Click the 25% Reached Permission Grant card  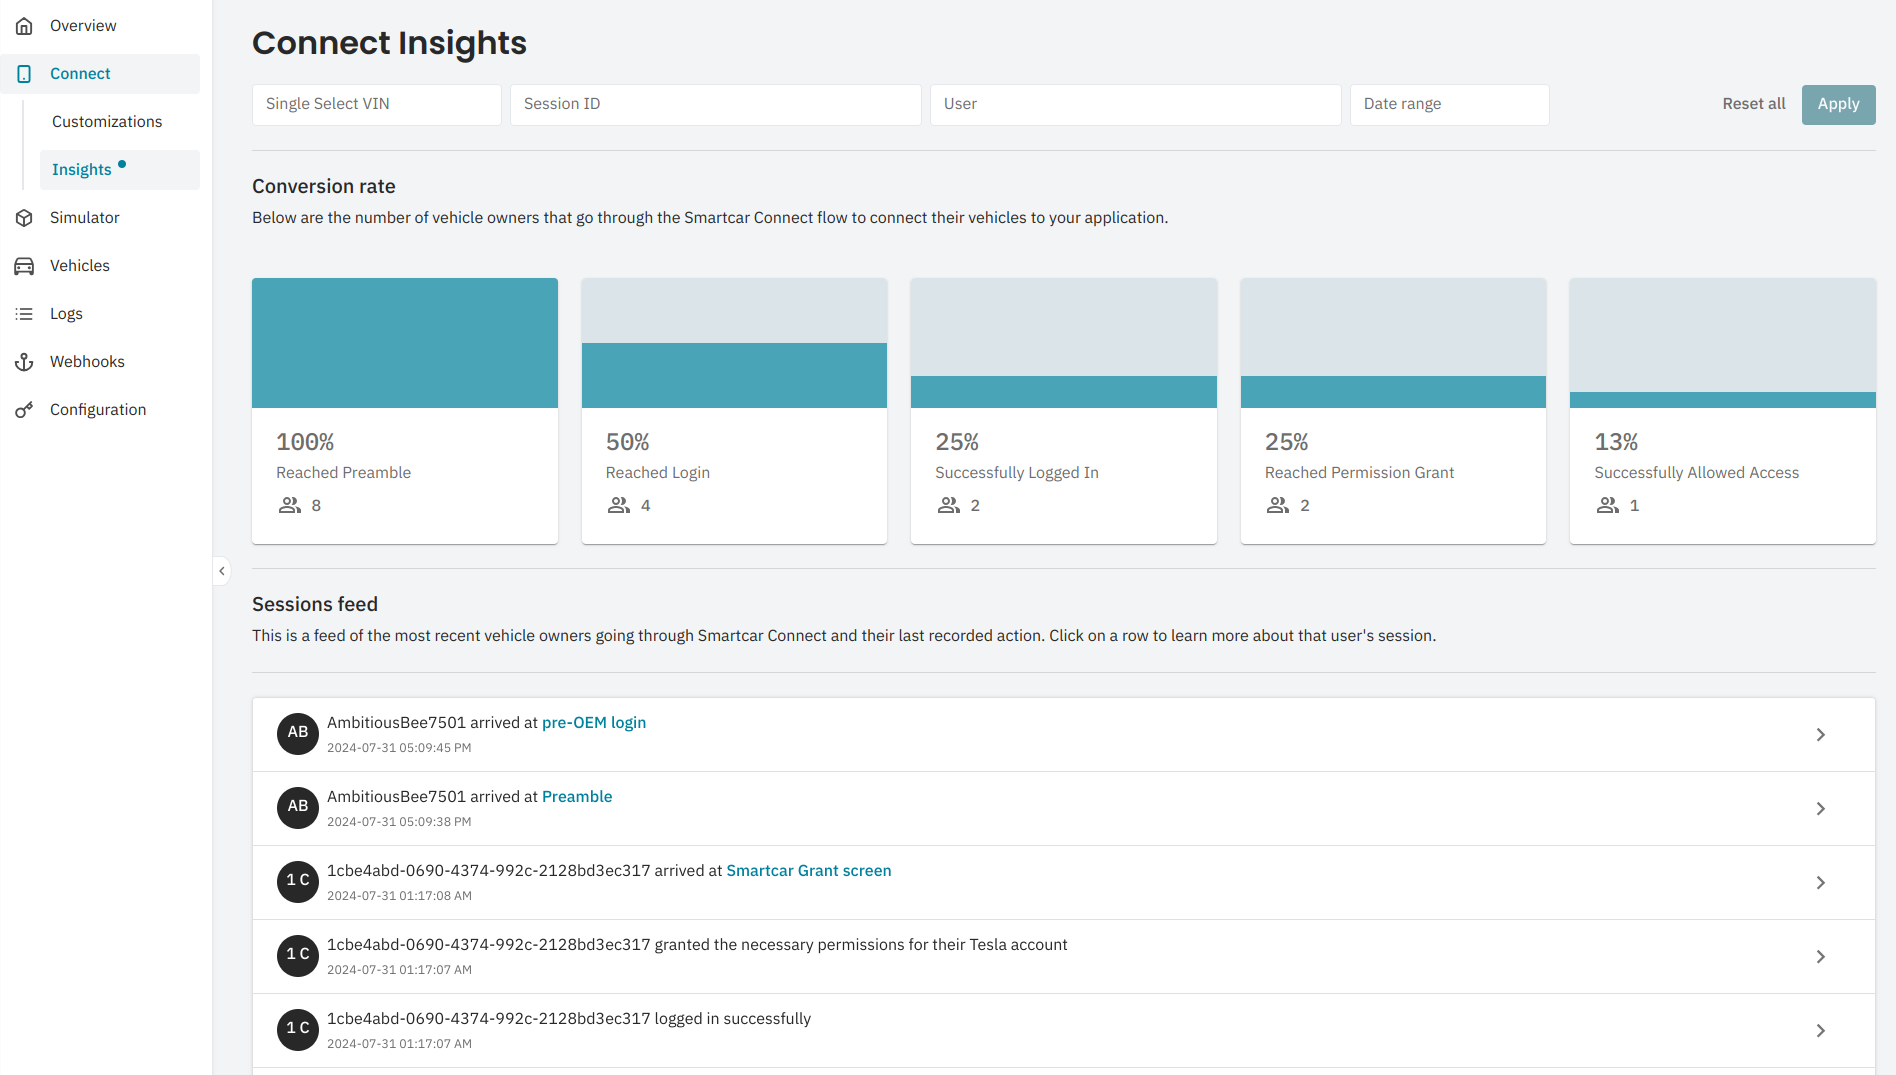tap(1393, 411)
